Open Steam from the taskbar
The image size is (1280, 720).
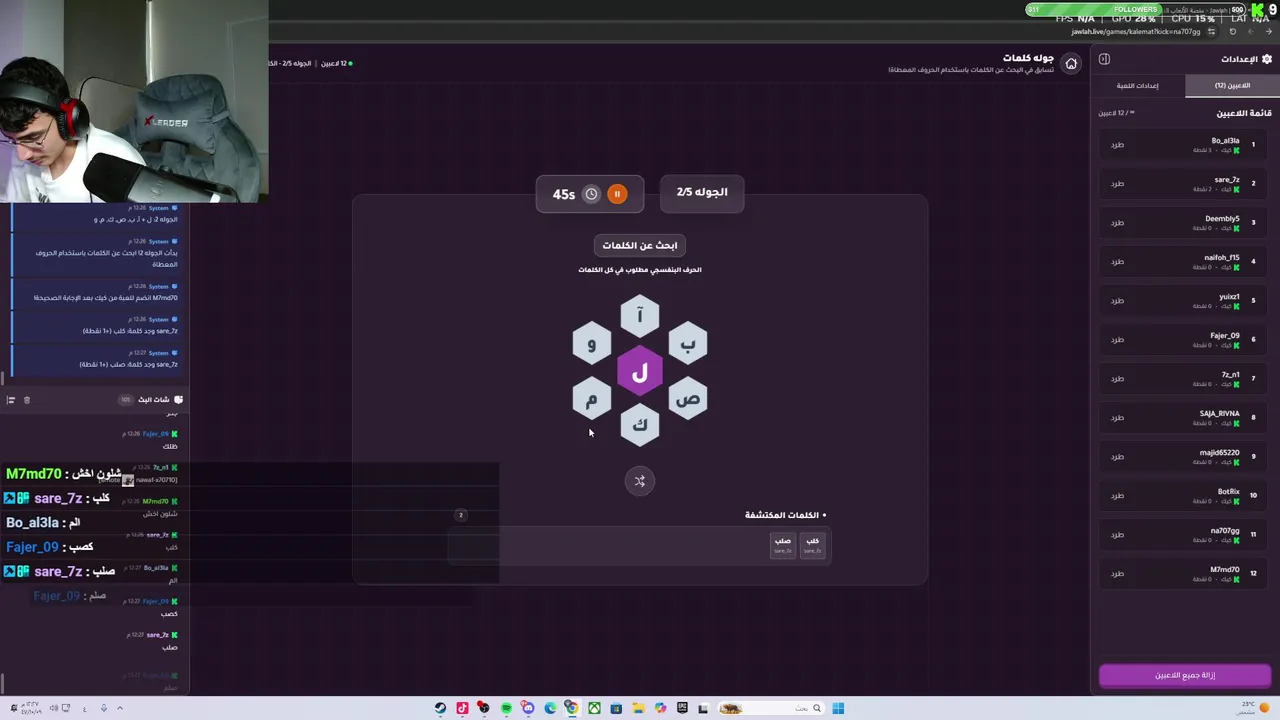point(440,709)
